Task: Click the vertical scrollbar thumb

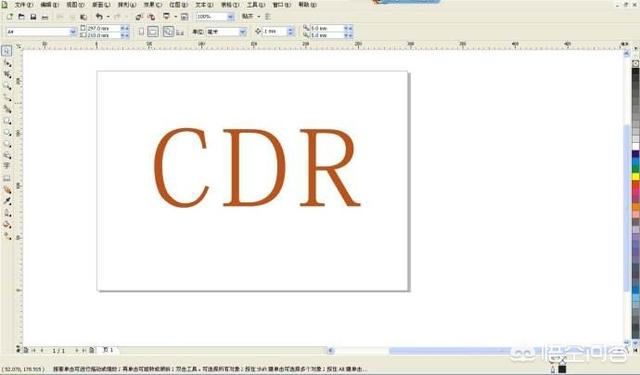Action: pyautogui.click(x=627, y=208)
